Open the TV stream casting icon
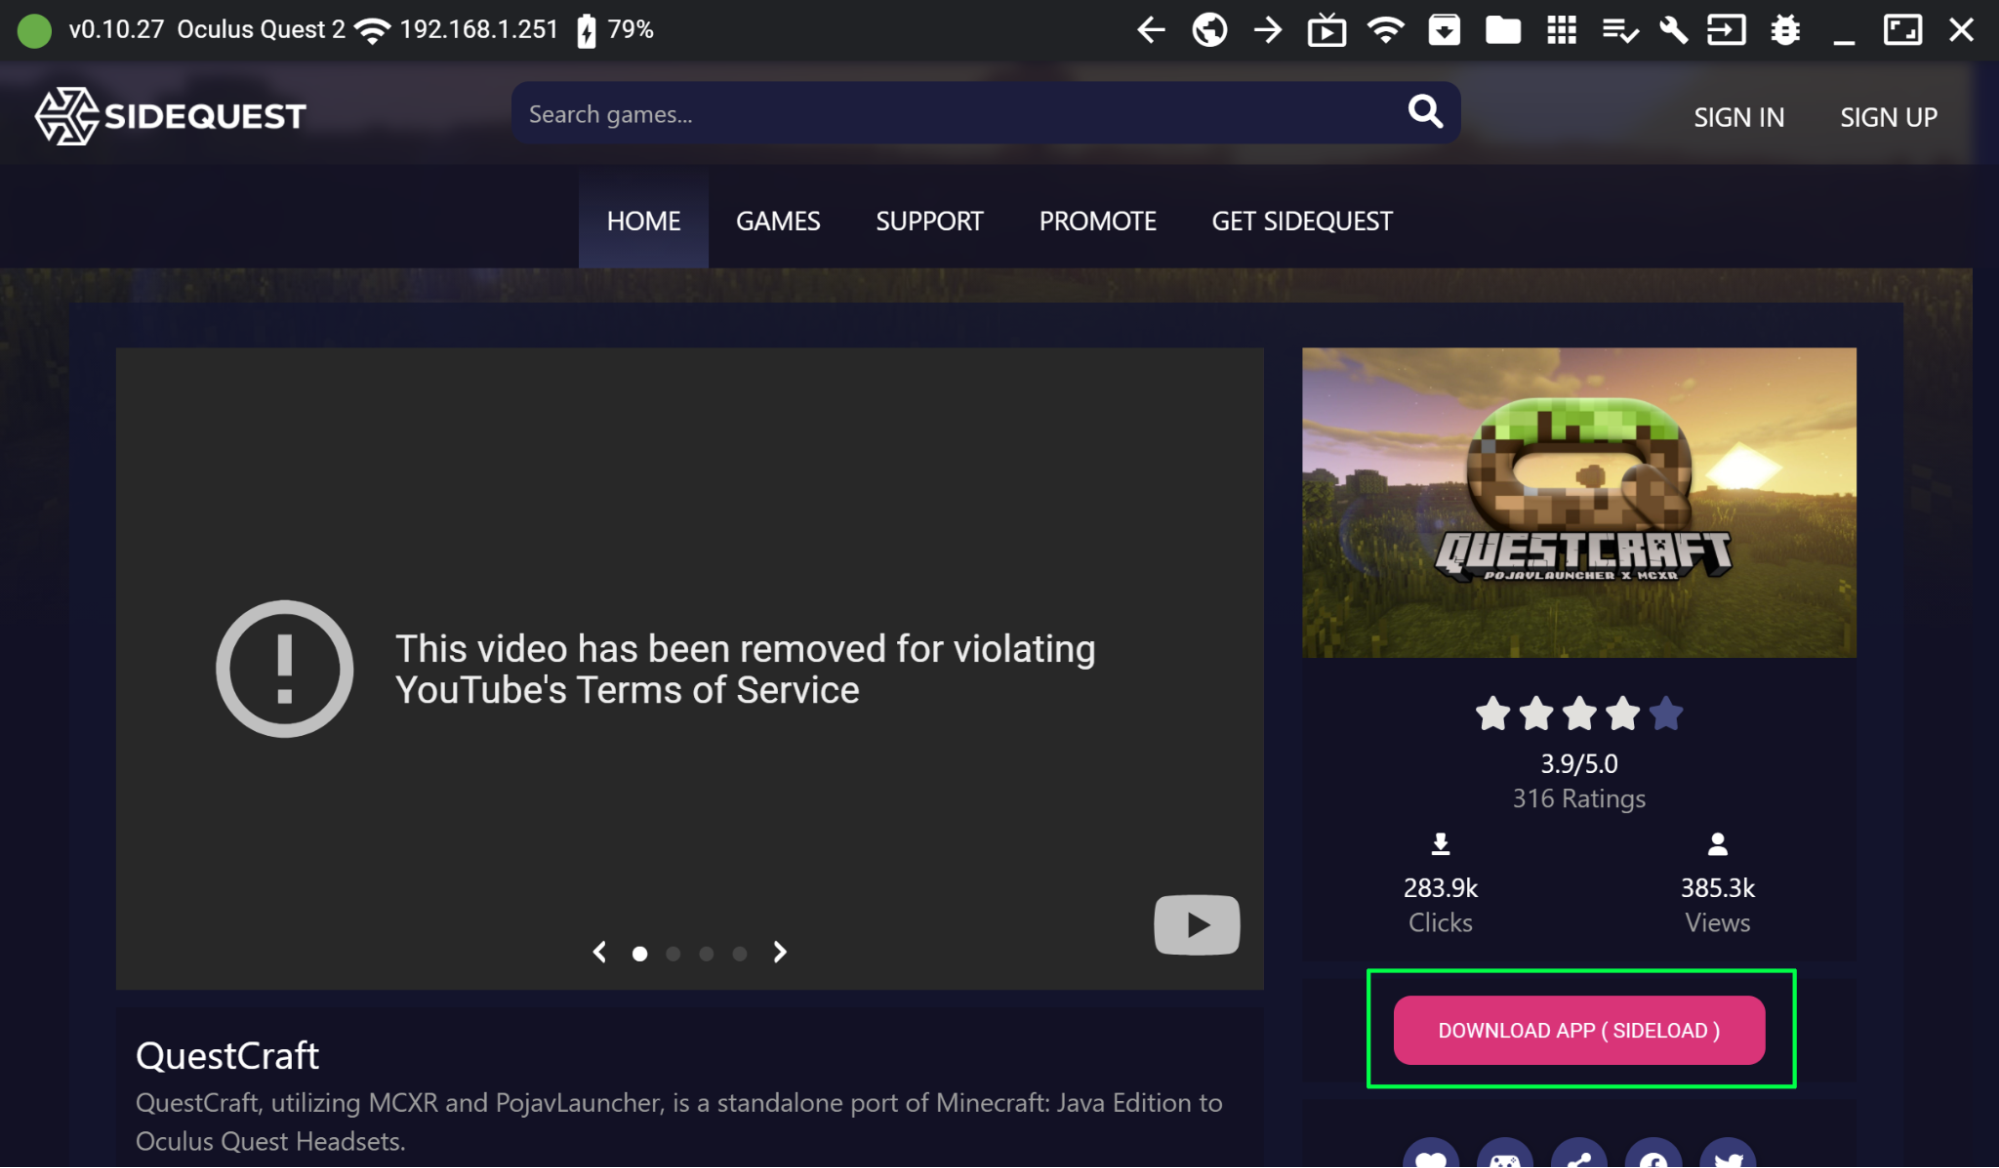The height and width of the screenshot is (1168, 1999). (1326, 31)
